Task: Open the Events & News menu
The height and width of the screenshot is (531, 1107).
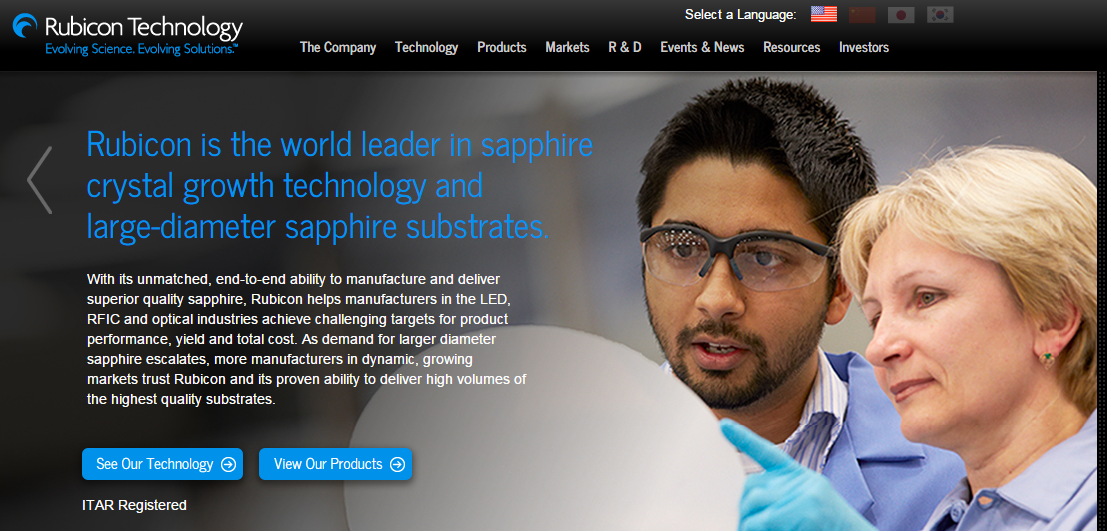Action: tap(702, 47)
